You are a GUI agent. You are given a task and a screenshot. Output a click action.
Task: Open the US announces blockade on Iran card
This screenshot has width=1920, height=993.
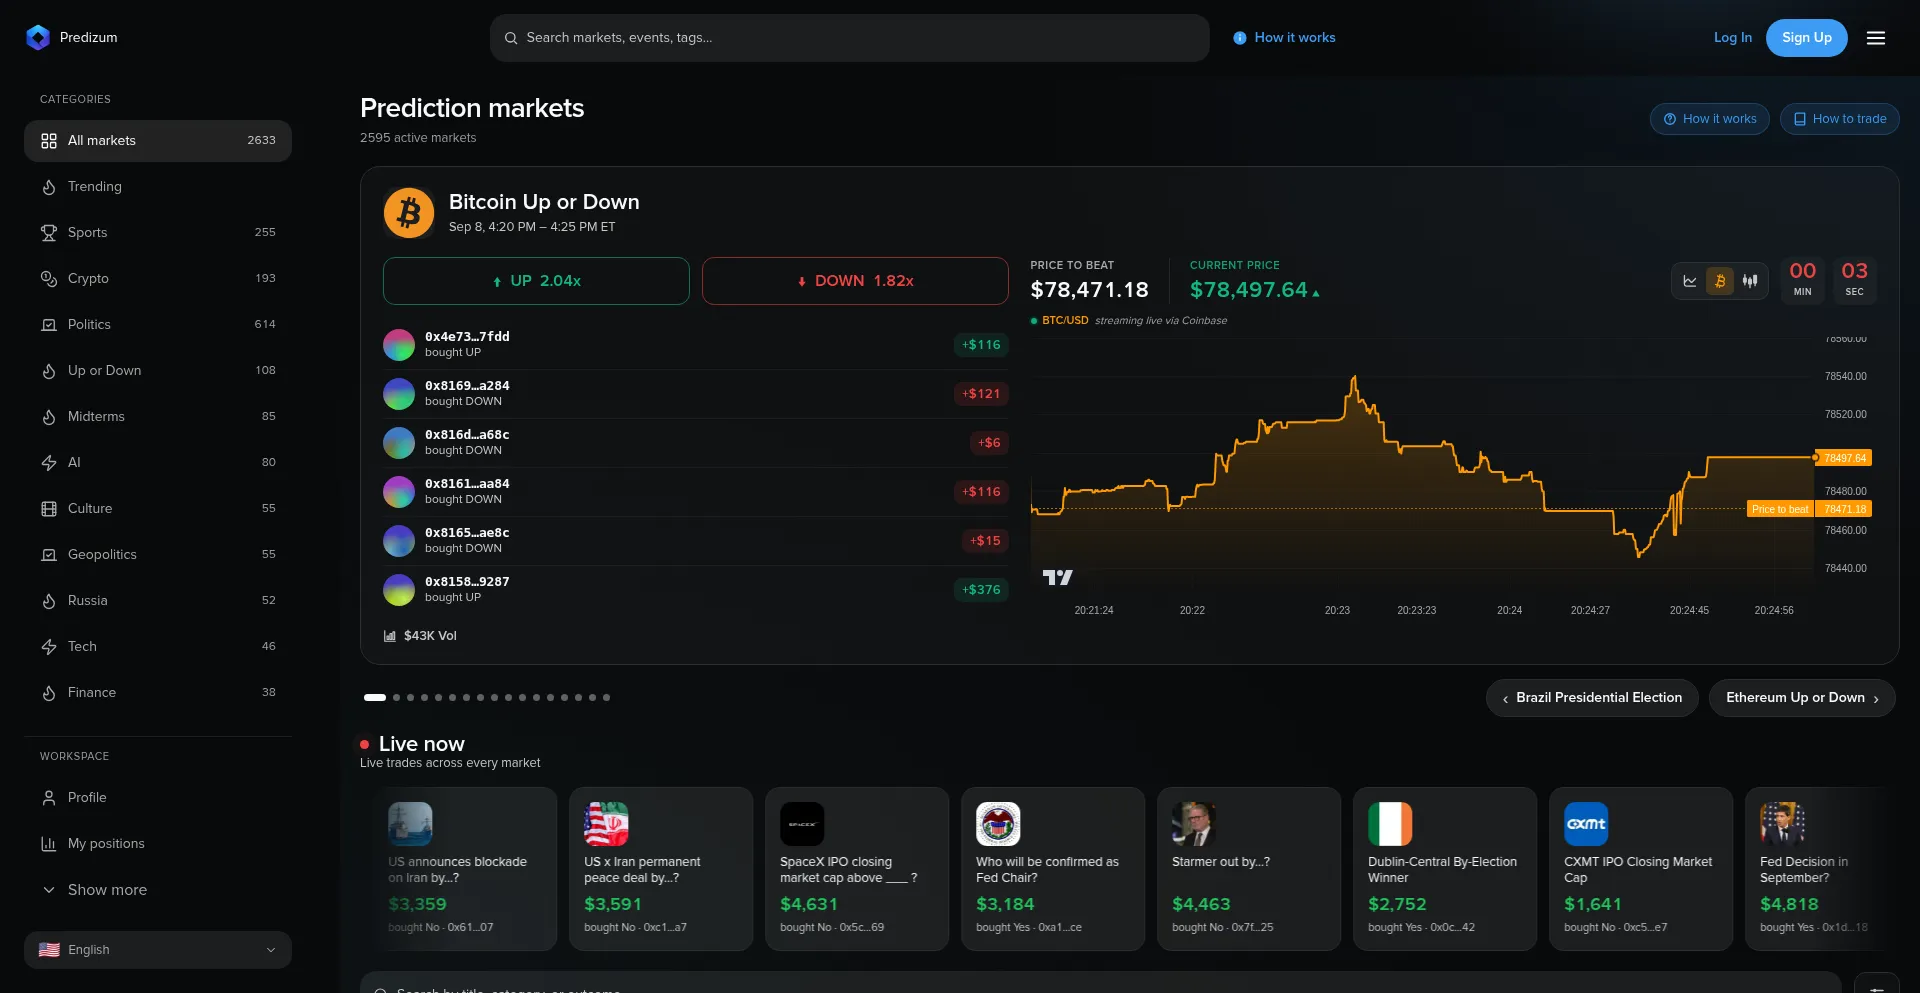coord(465,869)
